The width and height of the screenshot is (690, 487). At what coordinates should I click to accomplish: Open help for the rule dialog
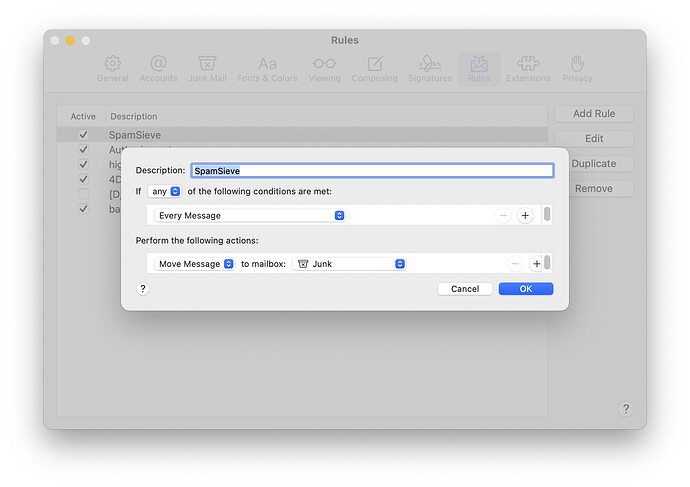pyautogui.click(x=143, y=289)
